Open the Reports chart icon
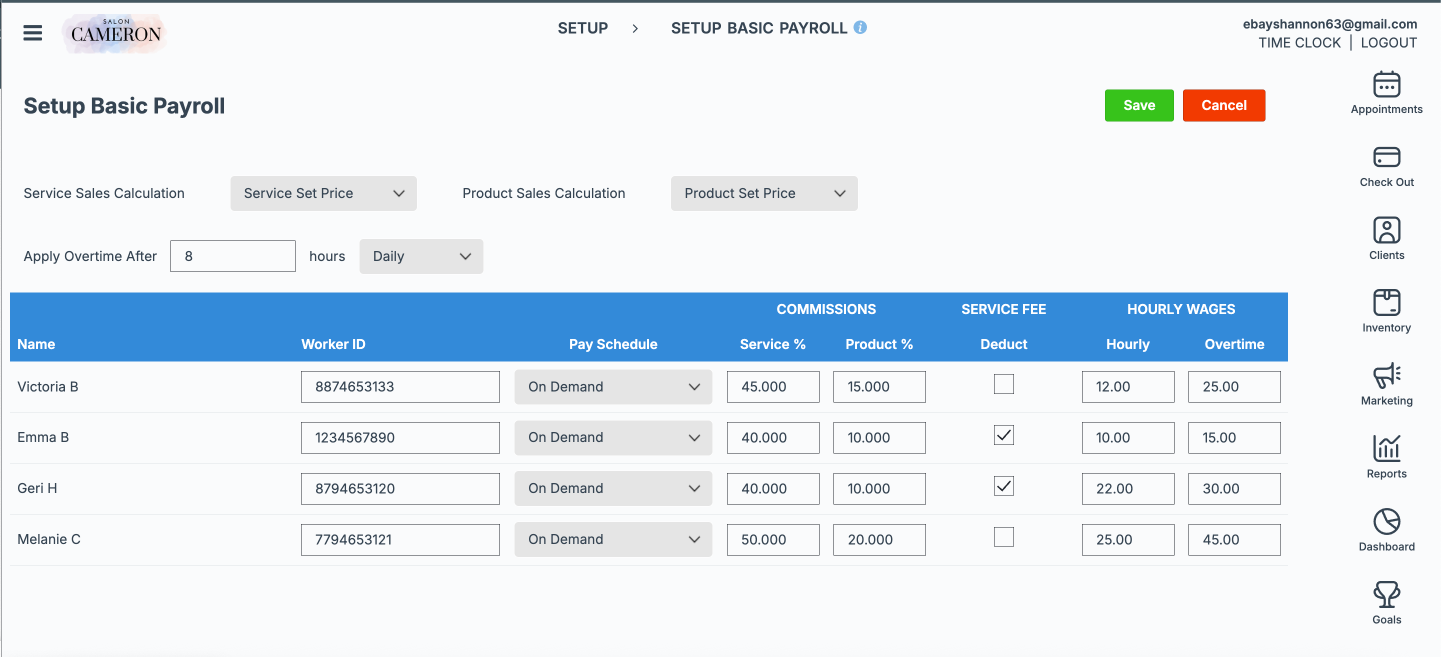1441x657 pixels. tap(1386, 449)
